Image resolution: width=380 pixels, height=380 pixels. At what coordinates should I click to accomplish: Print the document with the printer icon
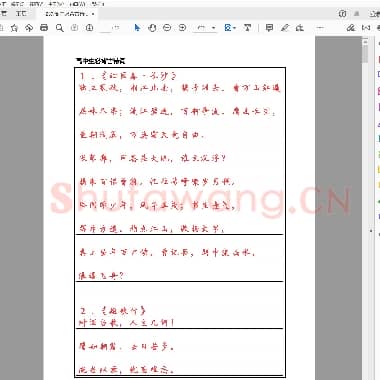44,28
